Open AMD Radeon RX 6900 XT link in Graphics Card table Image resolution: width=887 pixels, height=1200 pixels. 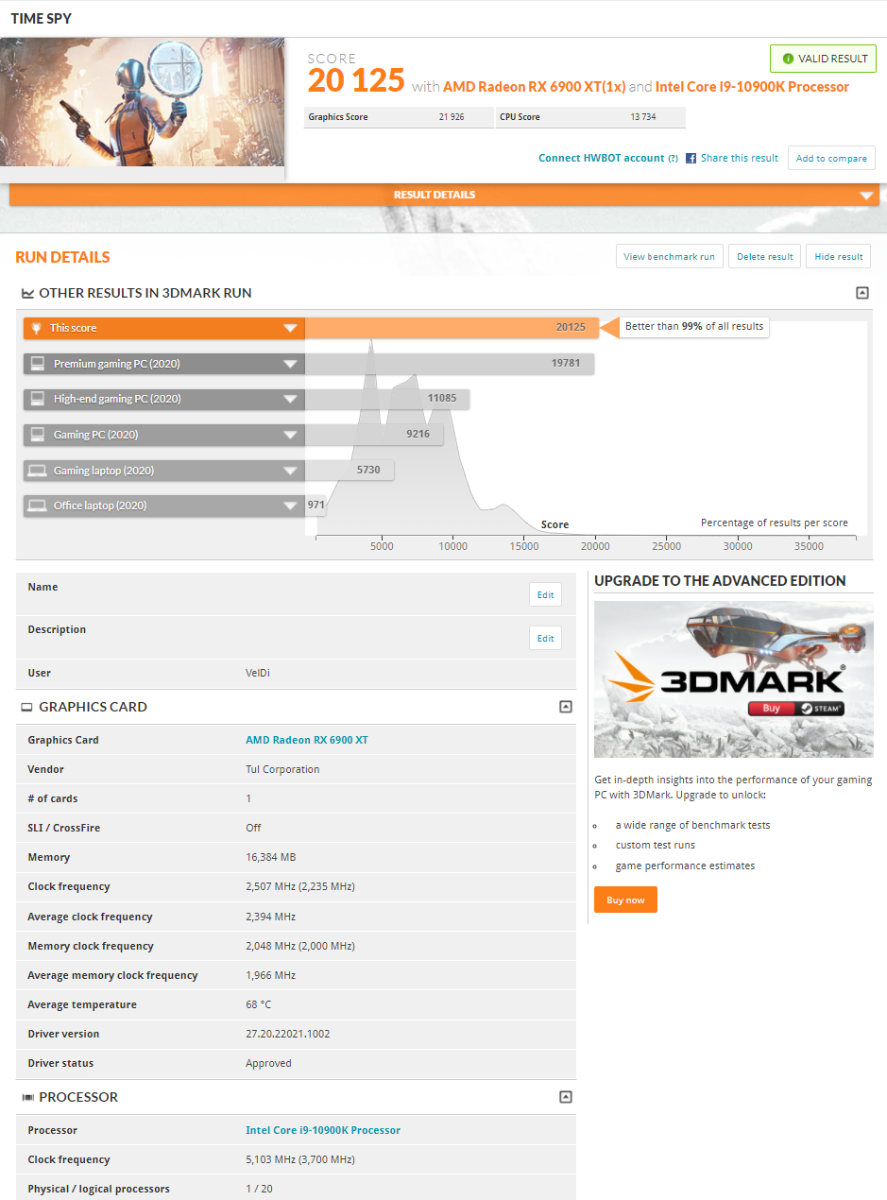pyautogui.click(x=307, y=740)
